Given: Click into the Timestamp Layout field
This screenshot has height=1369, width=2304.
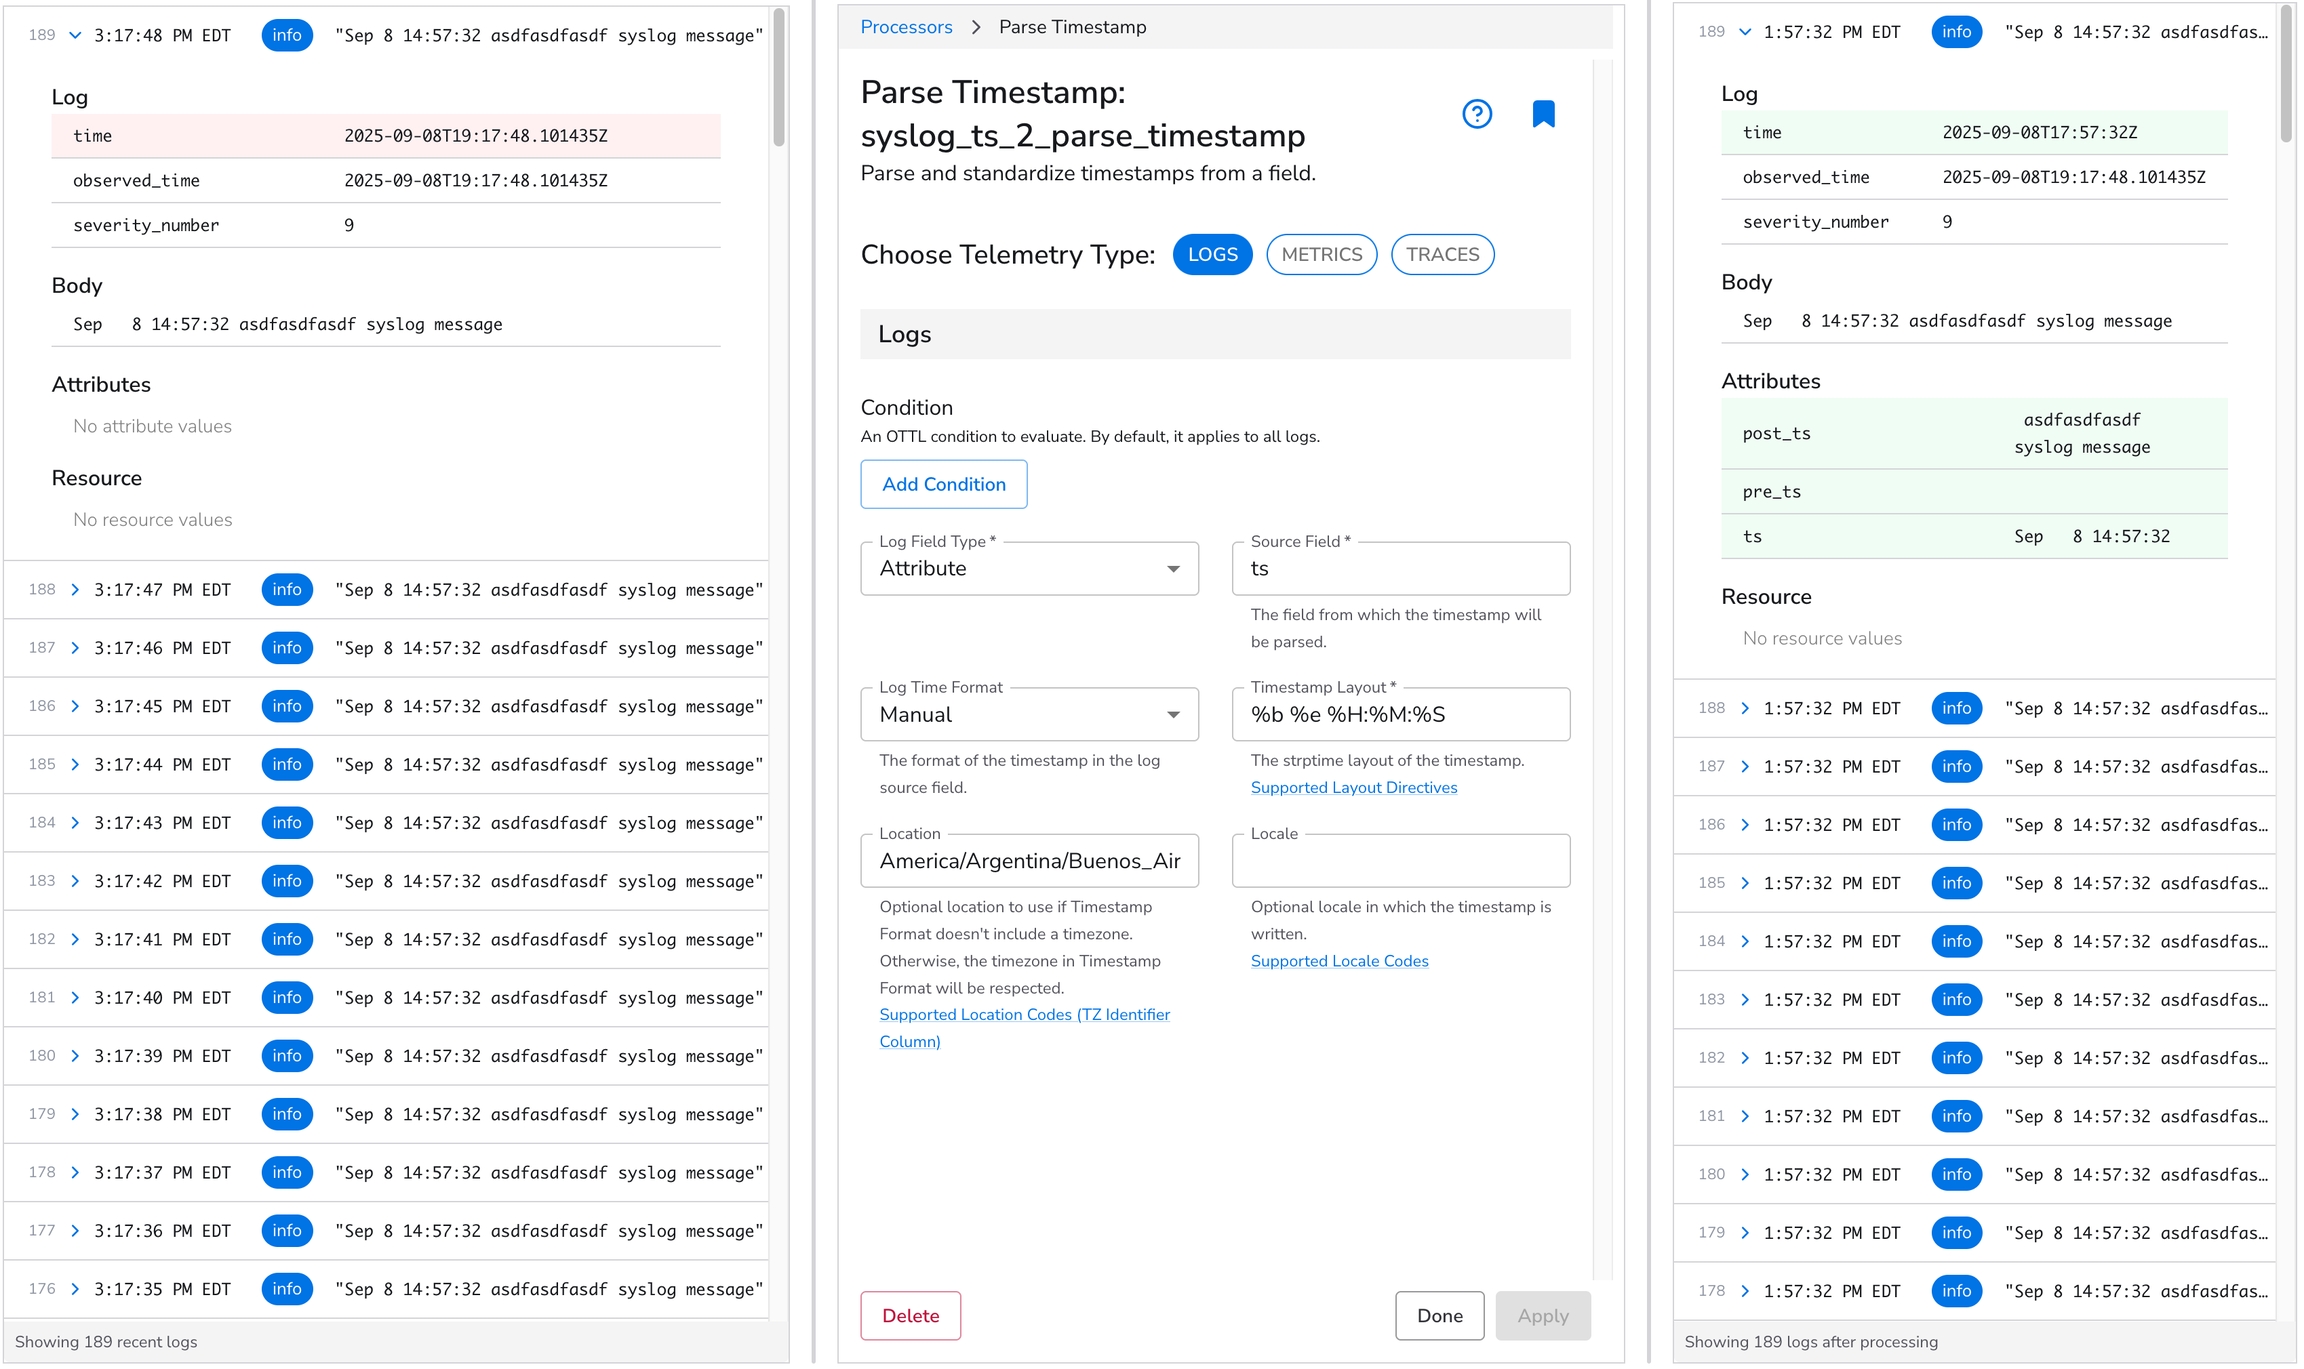Looking at the screenshot, I should coord(1400,715).
